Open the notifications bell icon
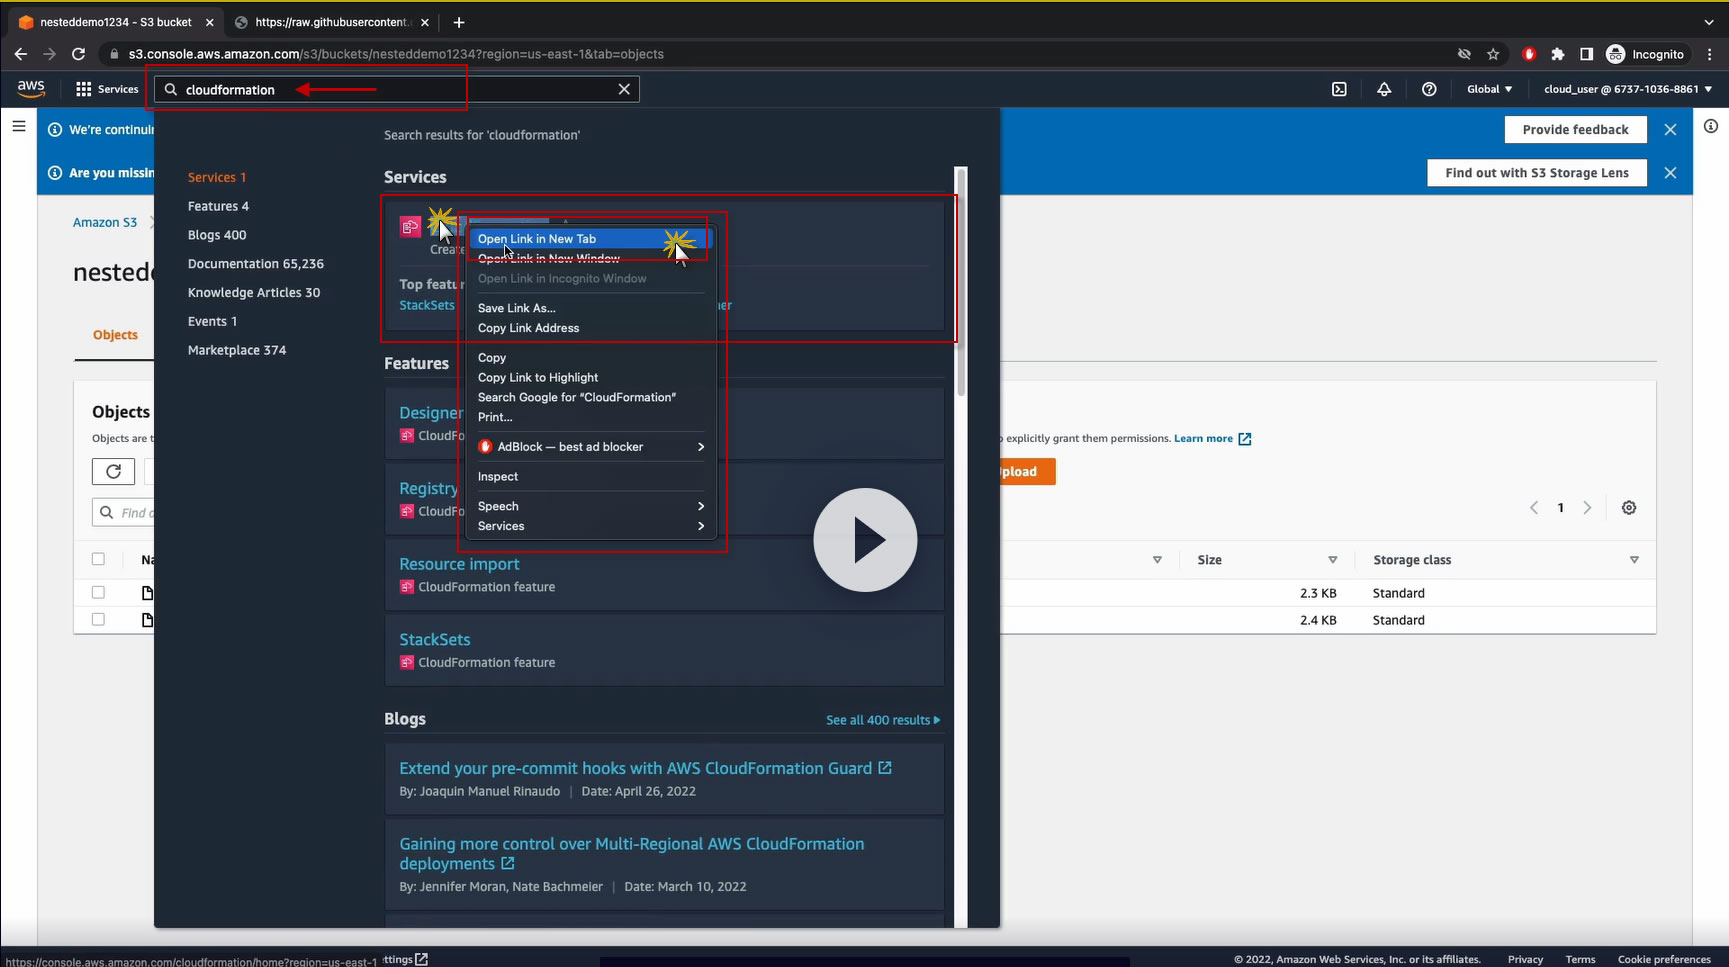The image size is (1729, 967). tap(1384, 89)
